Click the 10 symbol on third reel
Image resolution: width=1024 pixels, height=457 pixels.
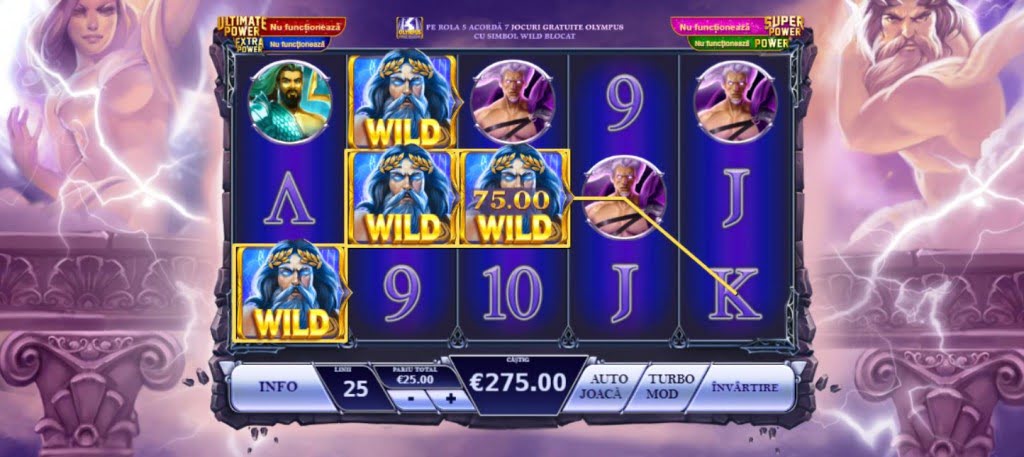point(513,293)
